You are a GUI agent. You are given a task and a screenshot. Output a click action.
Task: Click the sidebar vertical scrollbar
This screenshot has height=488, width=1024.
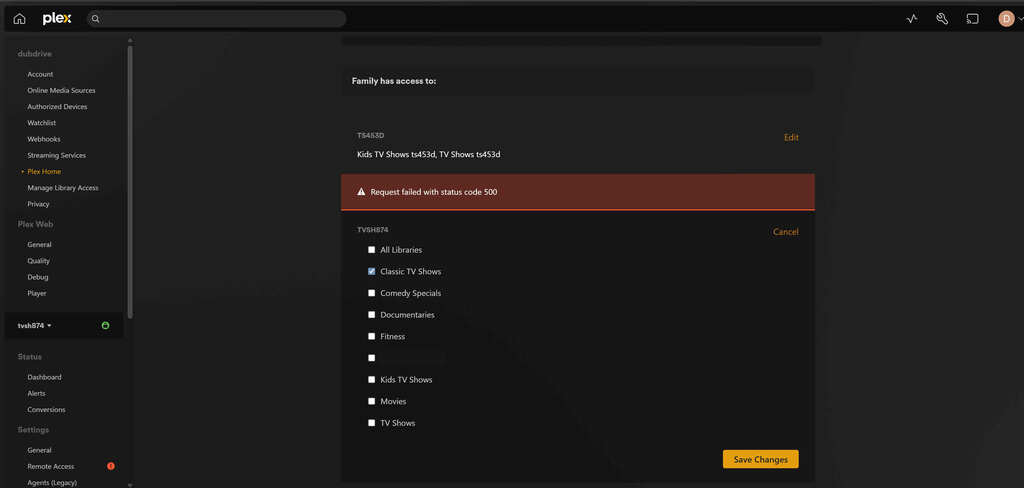(x=130, y=182)
